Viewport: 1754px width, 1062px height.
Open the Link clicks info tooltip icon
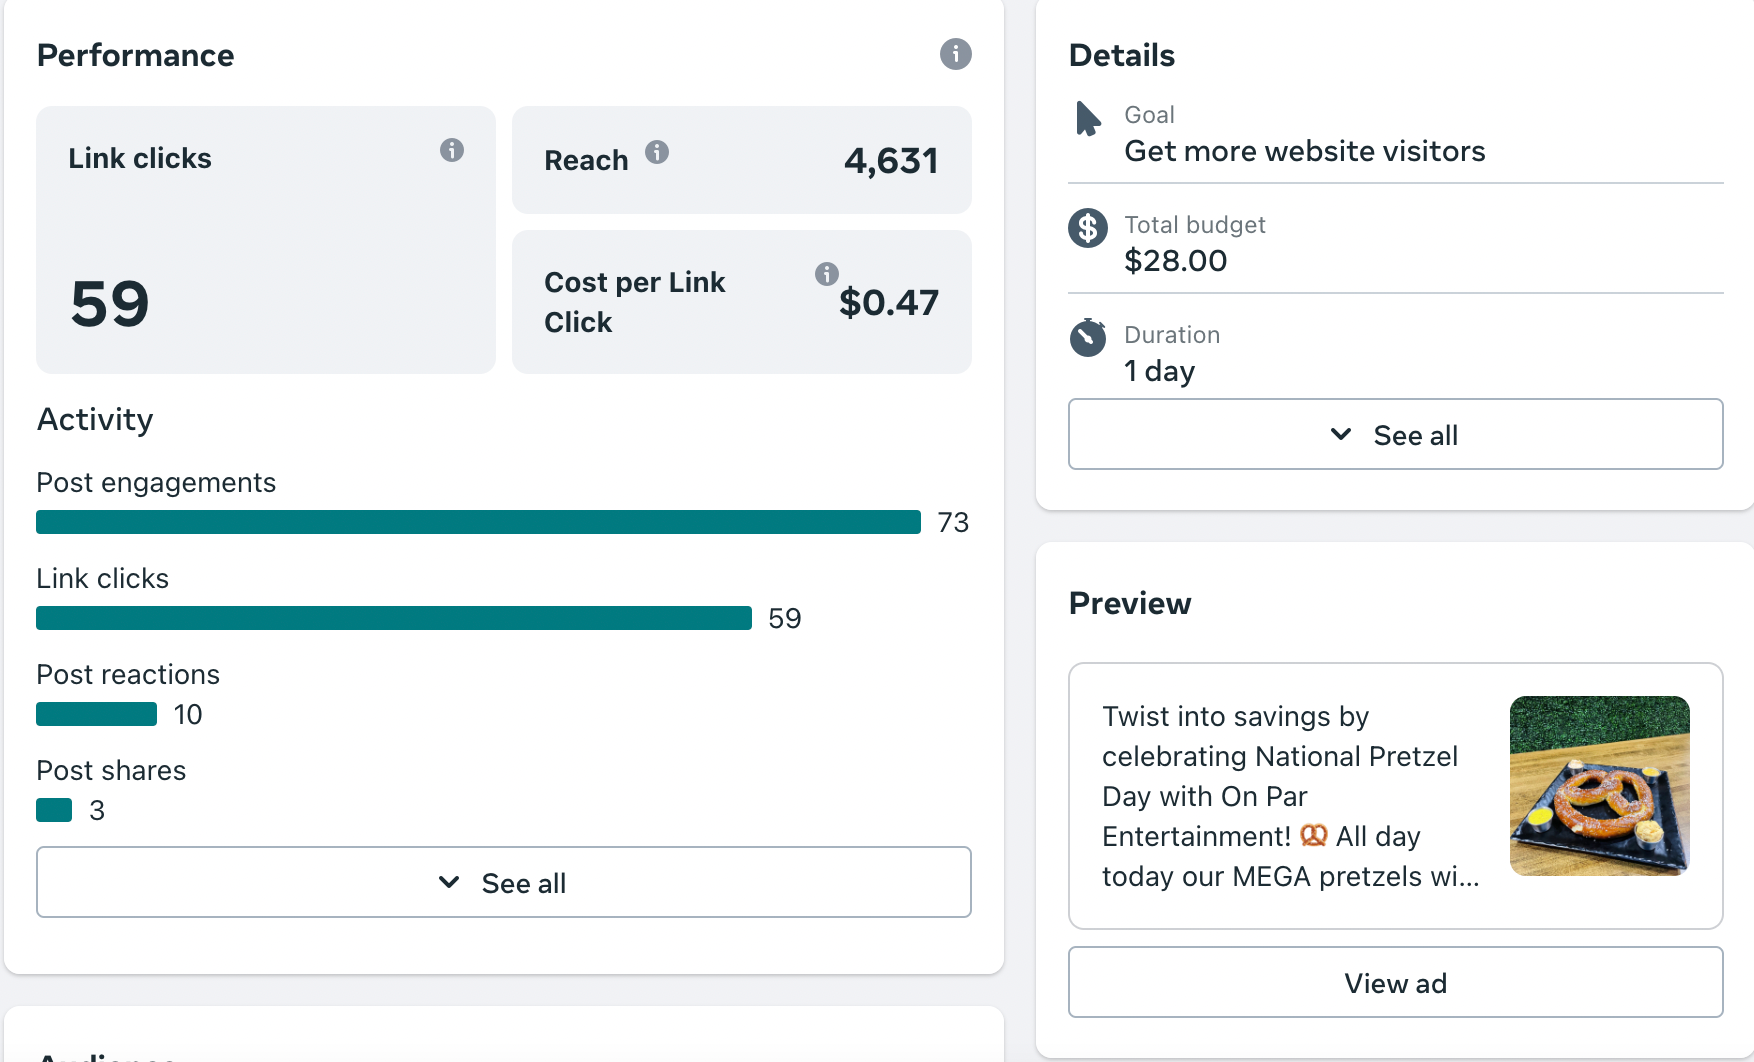pyautogui.click(x=452, y=150)
